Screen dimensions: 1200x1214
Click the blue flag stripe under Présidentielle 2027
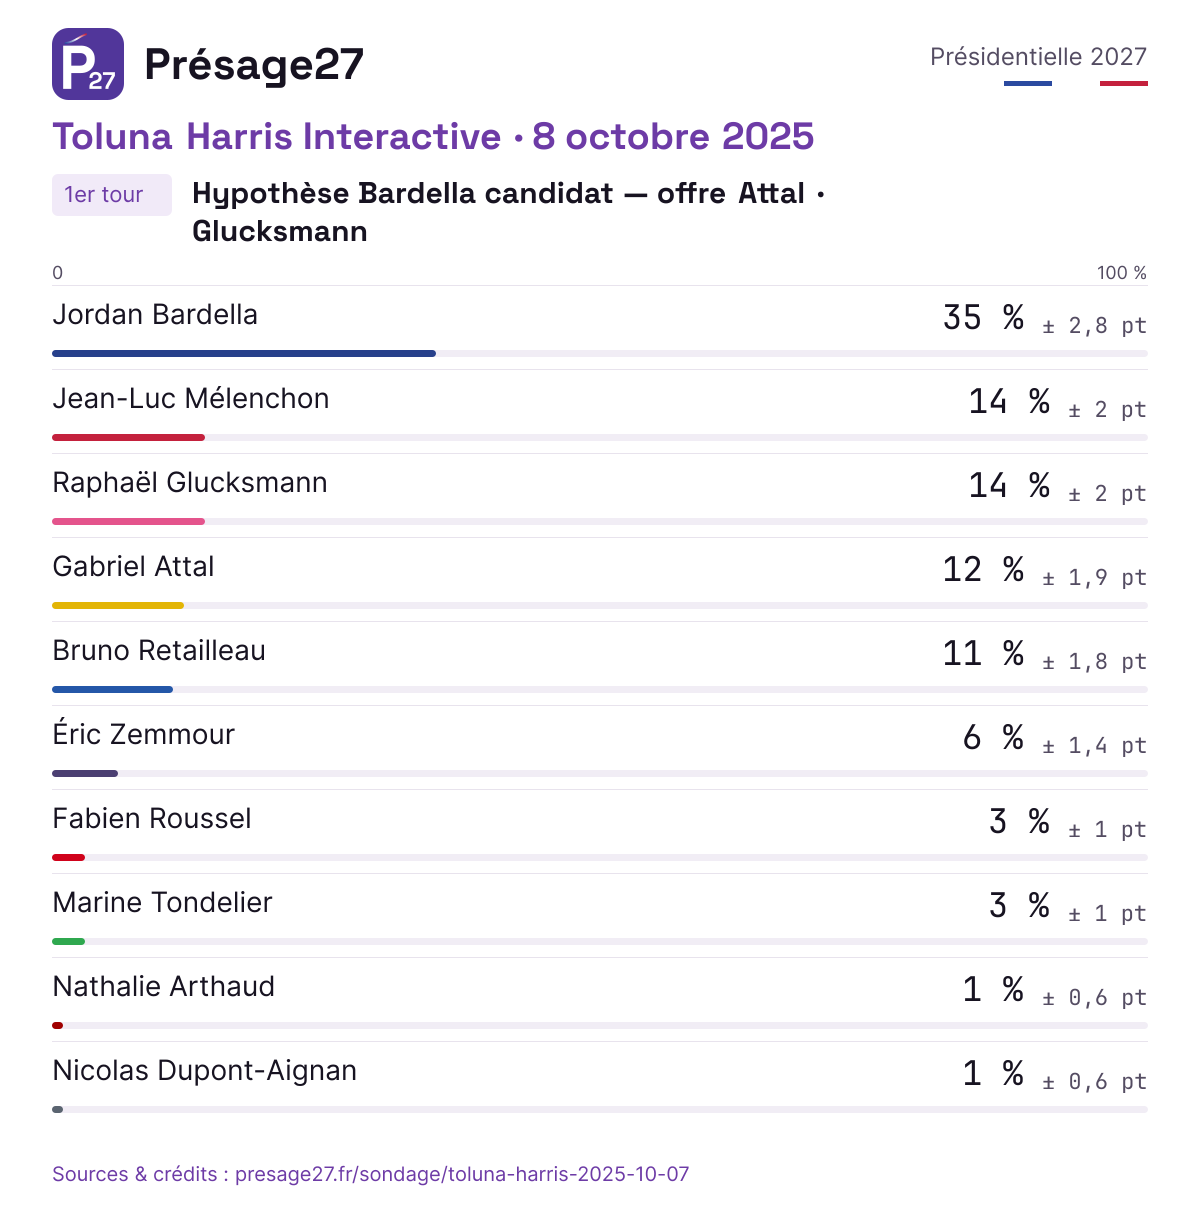[1028, 83]
